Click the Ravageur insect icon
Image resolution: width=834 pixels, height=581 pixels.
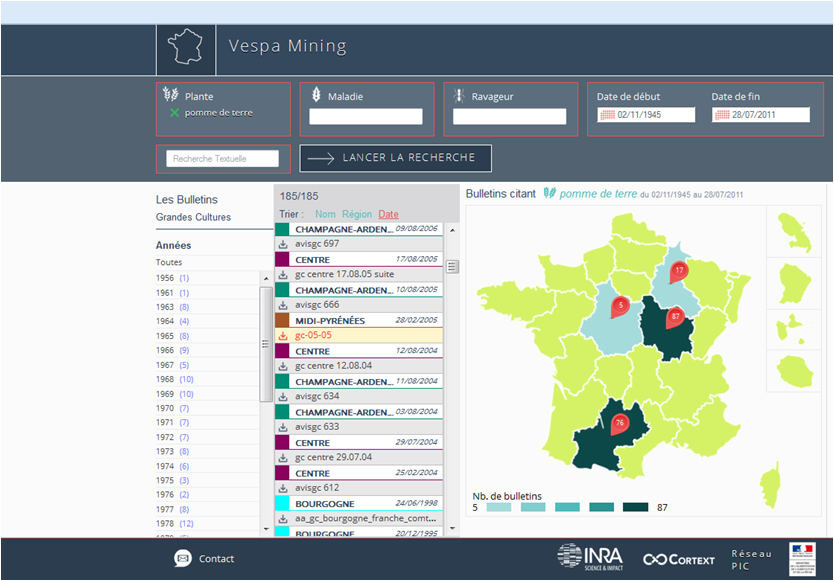click(458, 96)
